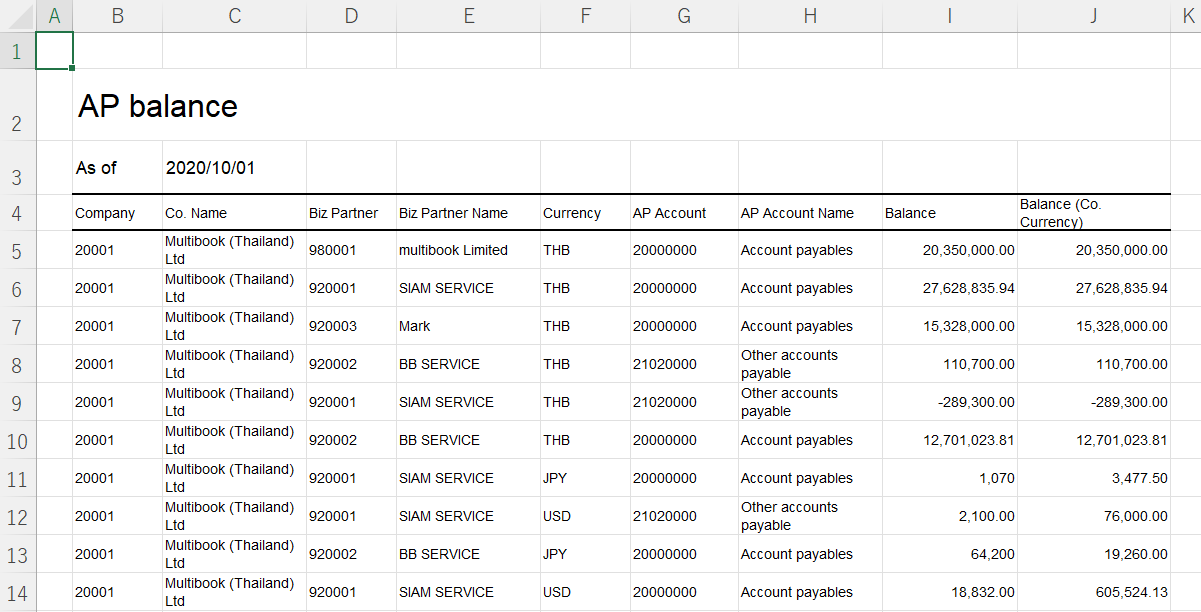This screenshot has height=612, width=1201.
Task: Select balance 110,700.00 in column I
Action: tap(950, 364)
